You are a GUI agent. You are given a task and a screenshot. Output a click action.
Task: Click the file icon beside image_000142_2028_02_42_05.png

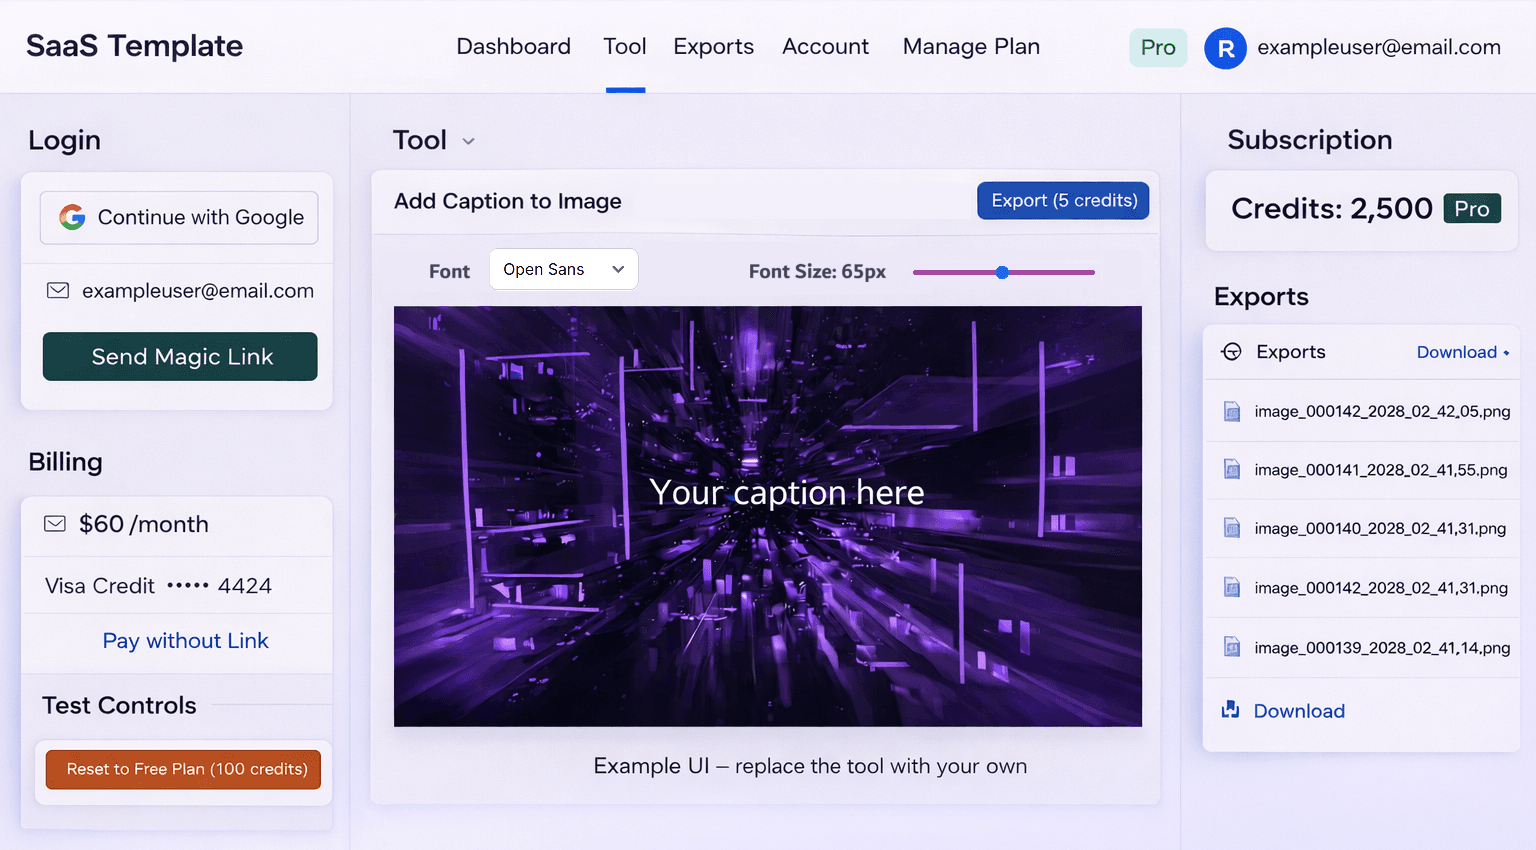coord(1231,411)
